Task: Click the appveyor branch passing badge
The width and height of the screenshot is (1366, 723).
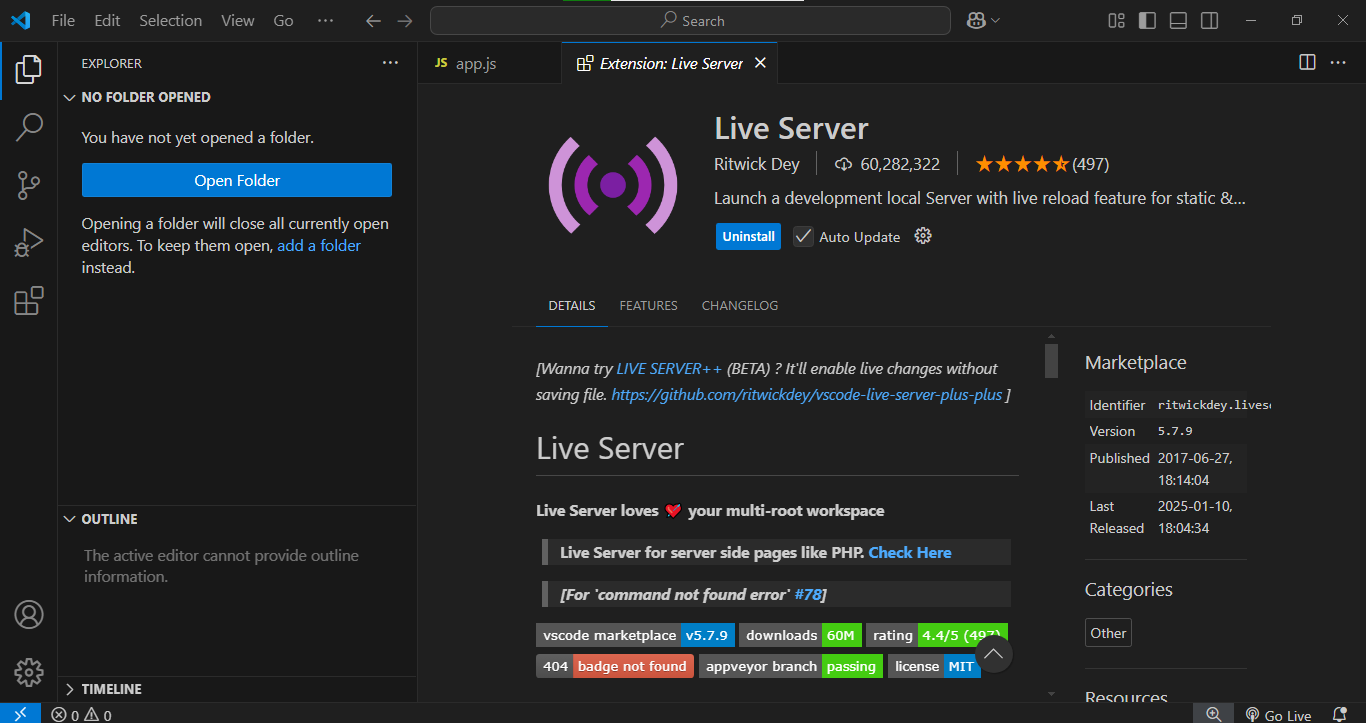Action: (791, 666)
